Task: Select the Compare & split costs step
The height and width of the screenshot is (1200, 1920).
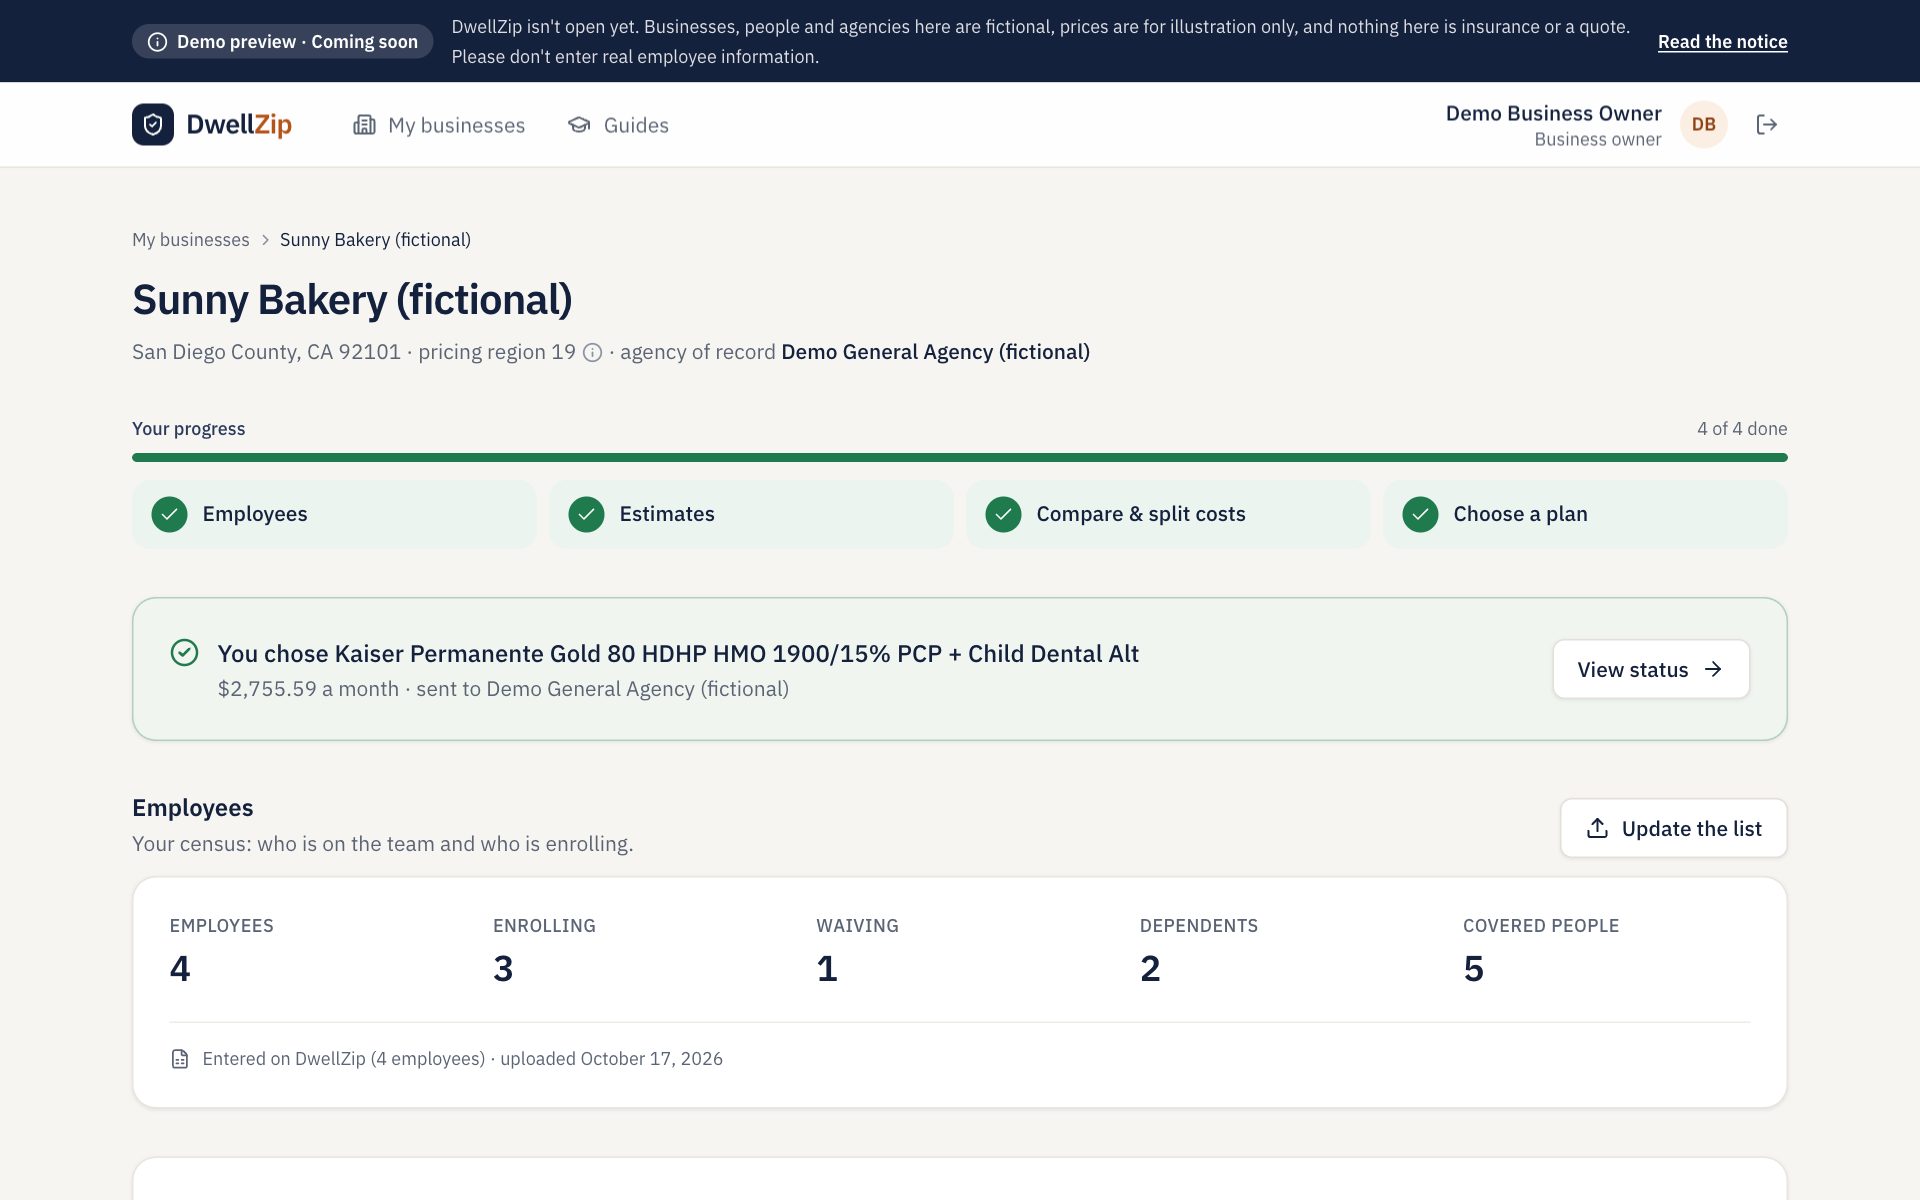Action: [1168, 514]
